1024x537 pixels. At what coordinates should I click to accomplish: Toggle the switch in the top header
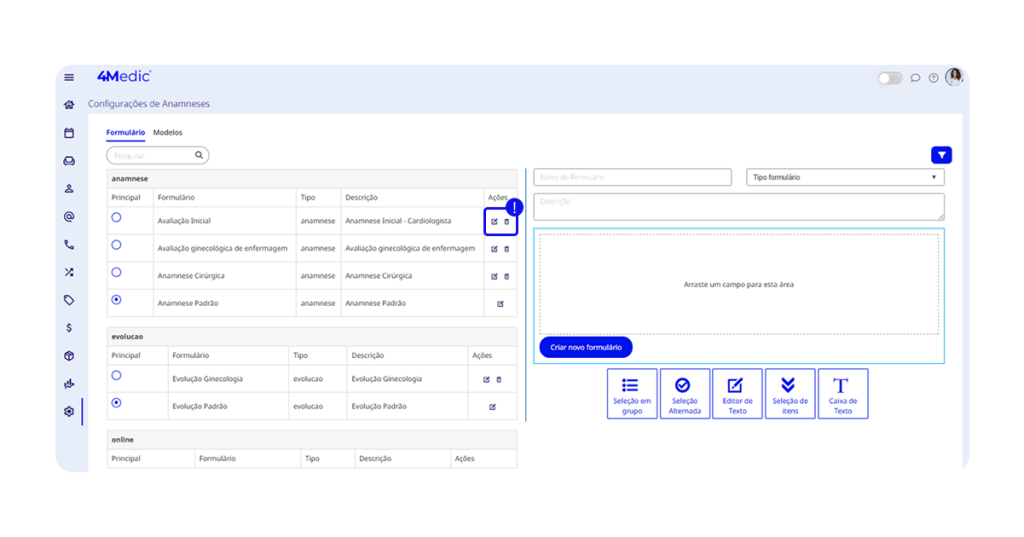click(x=889, y=78)
